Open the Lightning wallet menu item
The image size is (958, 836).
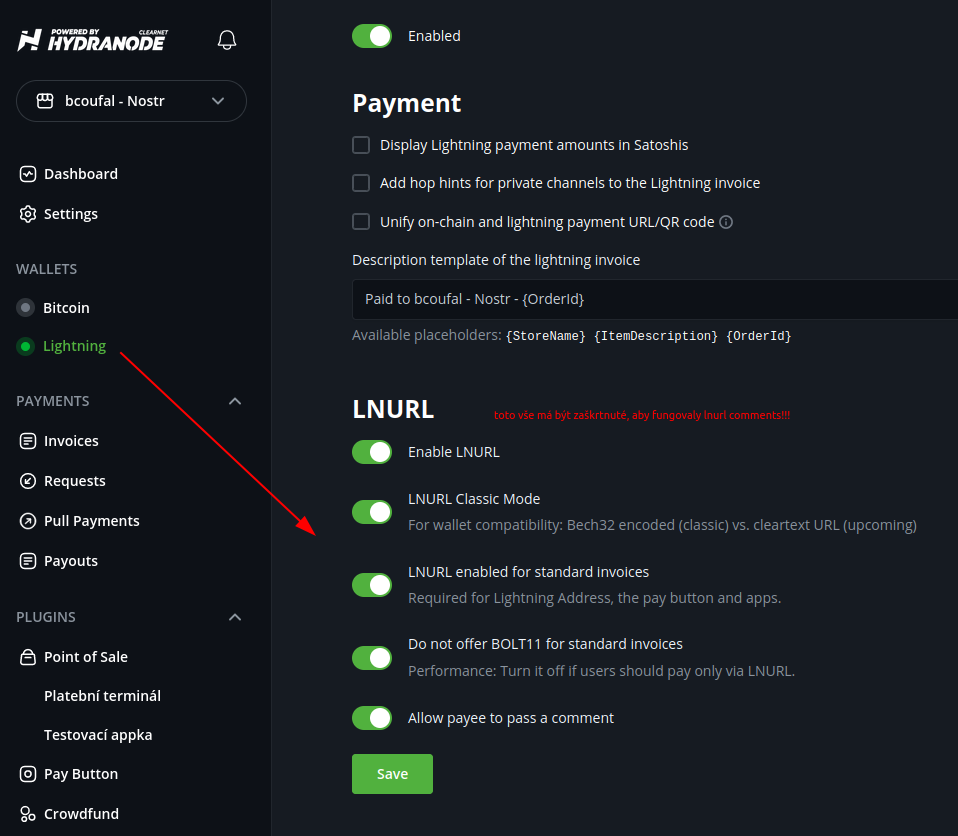click(74, 346)
